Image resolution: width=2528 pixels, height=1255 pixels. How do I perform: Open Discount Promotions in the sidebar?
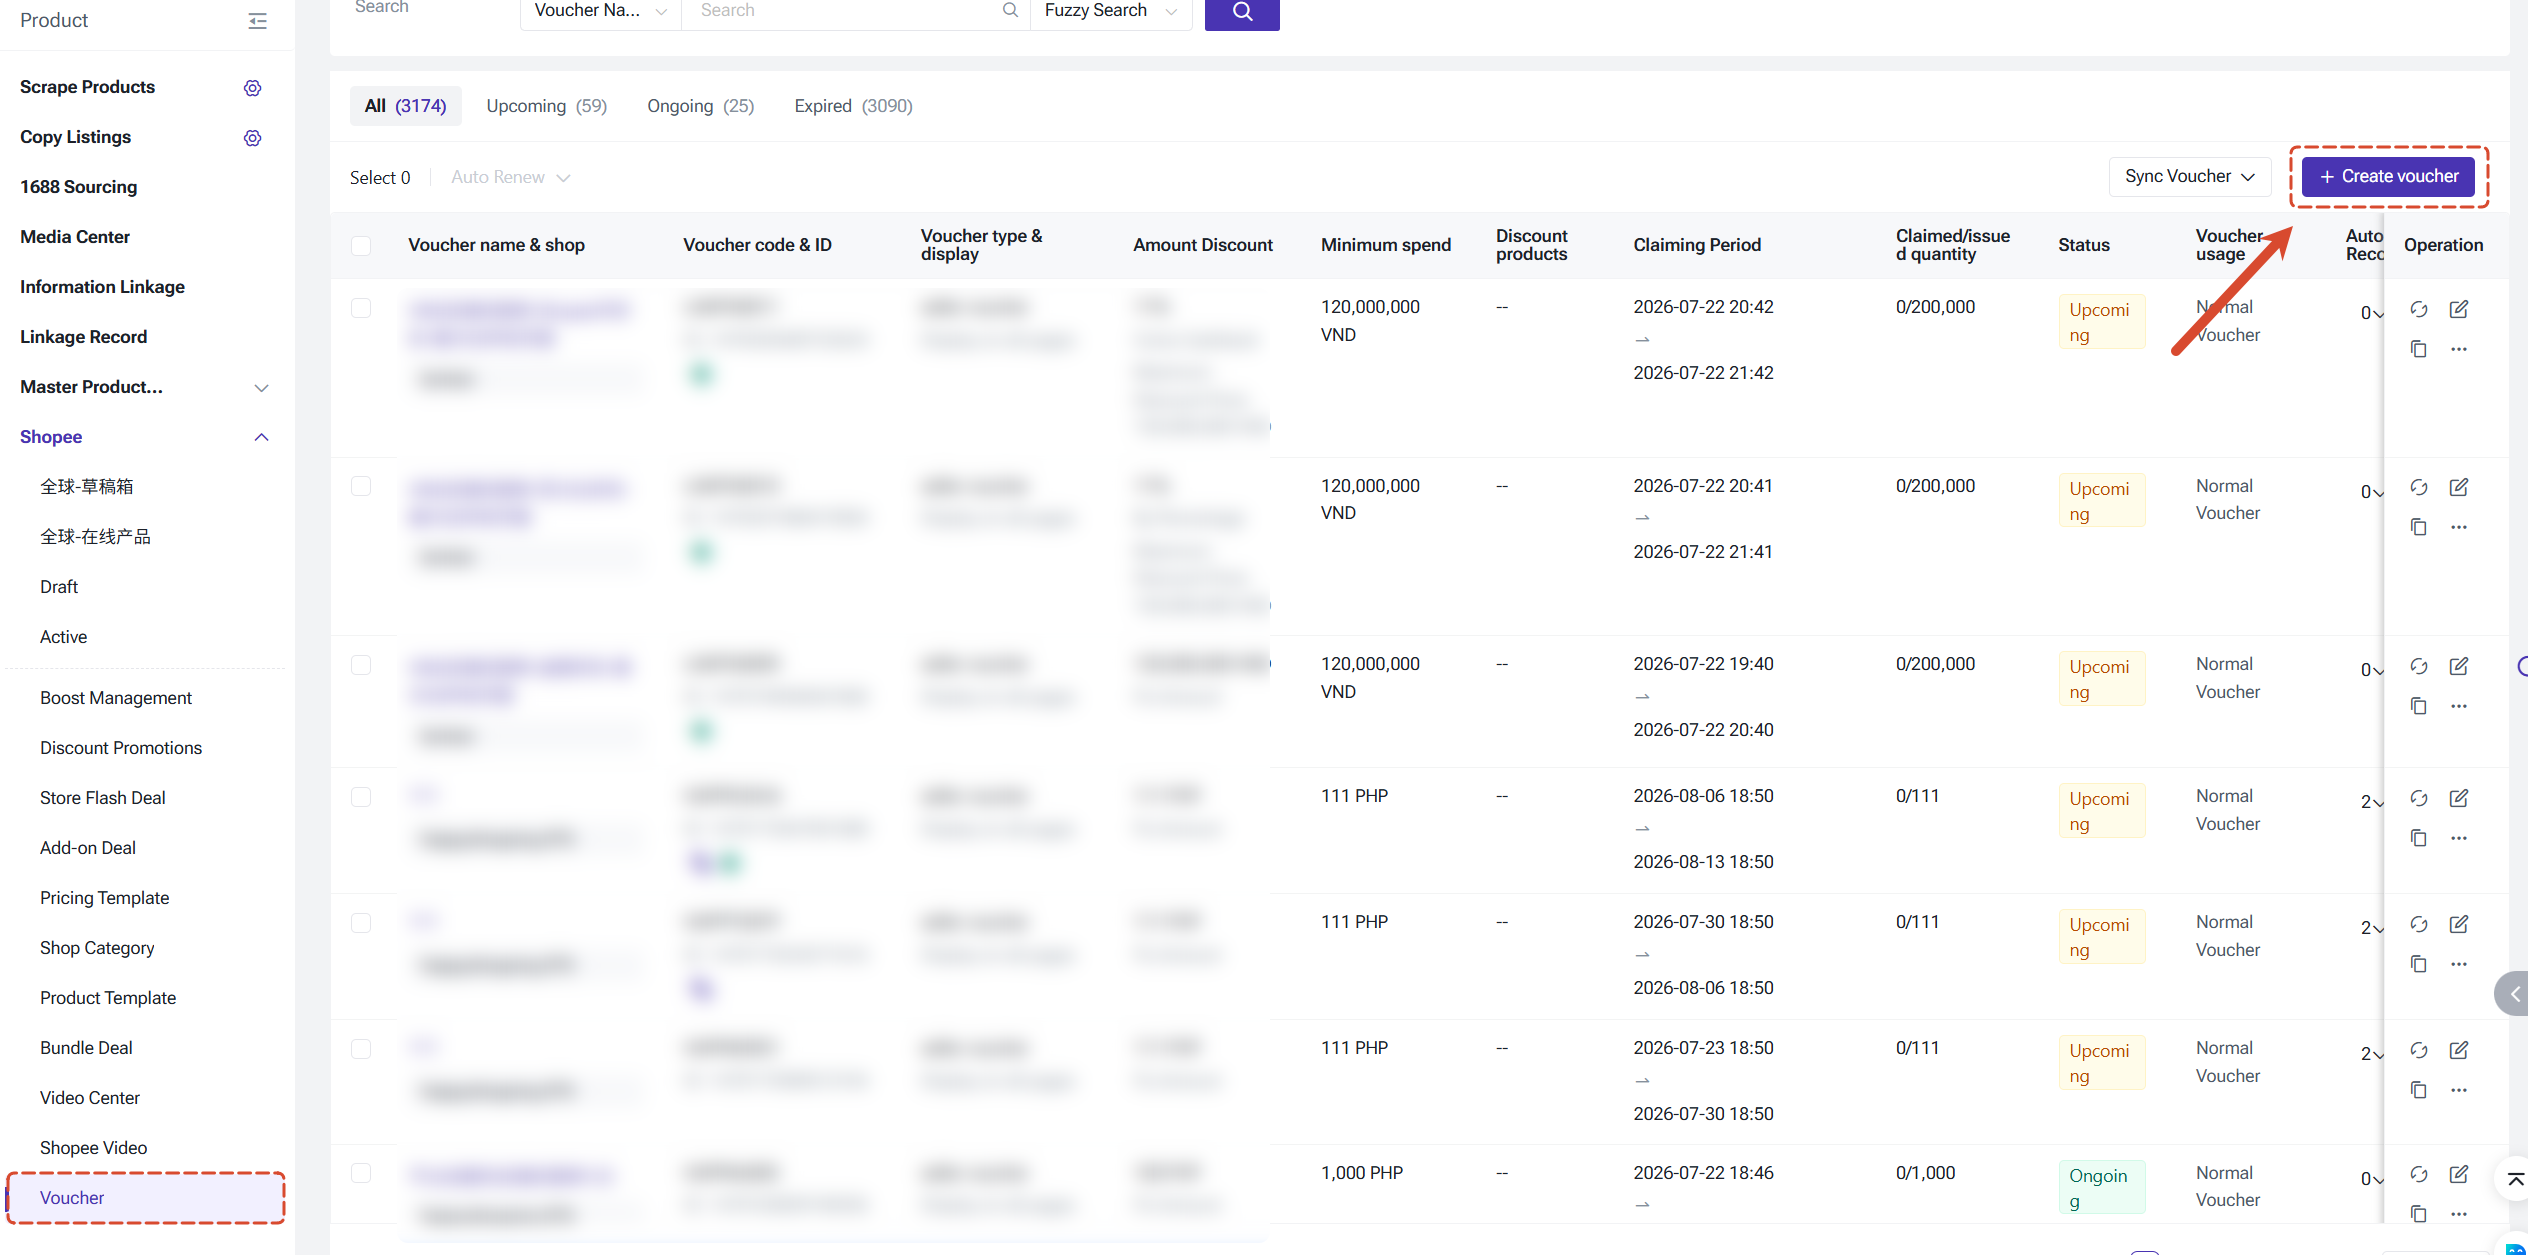[121, 748]
